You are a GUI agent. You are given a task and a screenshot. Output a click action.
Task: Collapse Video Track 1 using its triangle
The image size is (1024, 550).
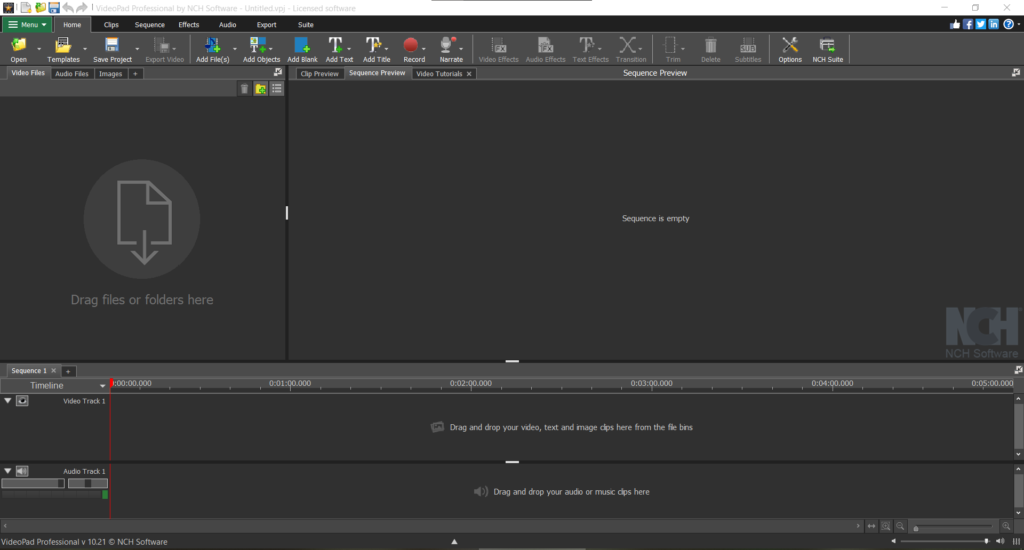(x=8, y=401)
